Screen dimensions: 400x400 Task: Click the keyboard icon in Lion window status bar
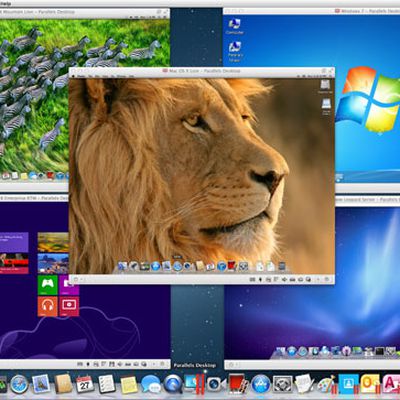tap(253, 280)
